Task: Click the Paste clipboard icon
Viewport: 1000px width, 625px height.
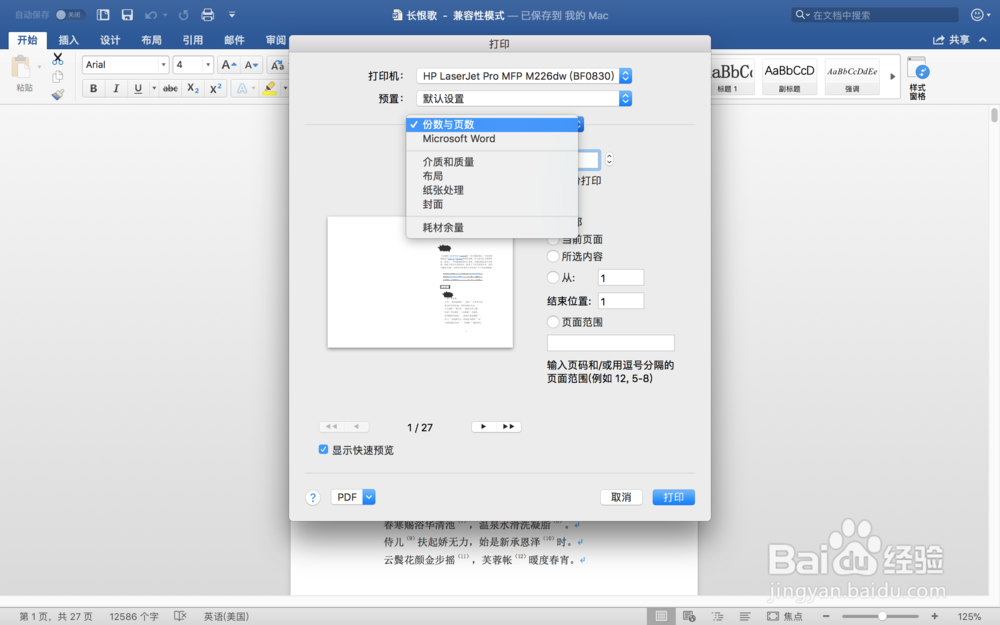Action: [22, 67]
